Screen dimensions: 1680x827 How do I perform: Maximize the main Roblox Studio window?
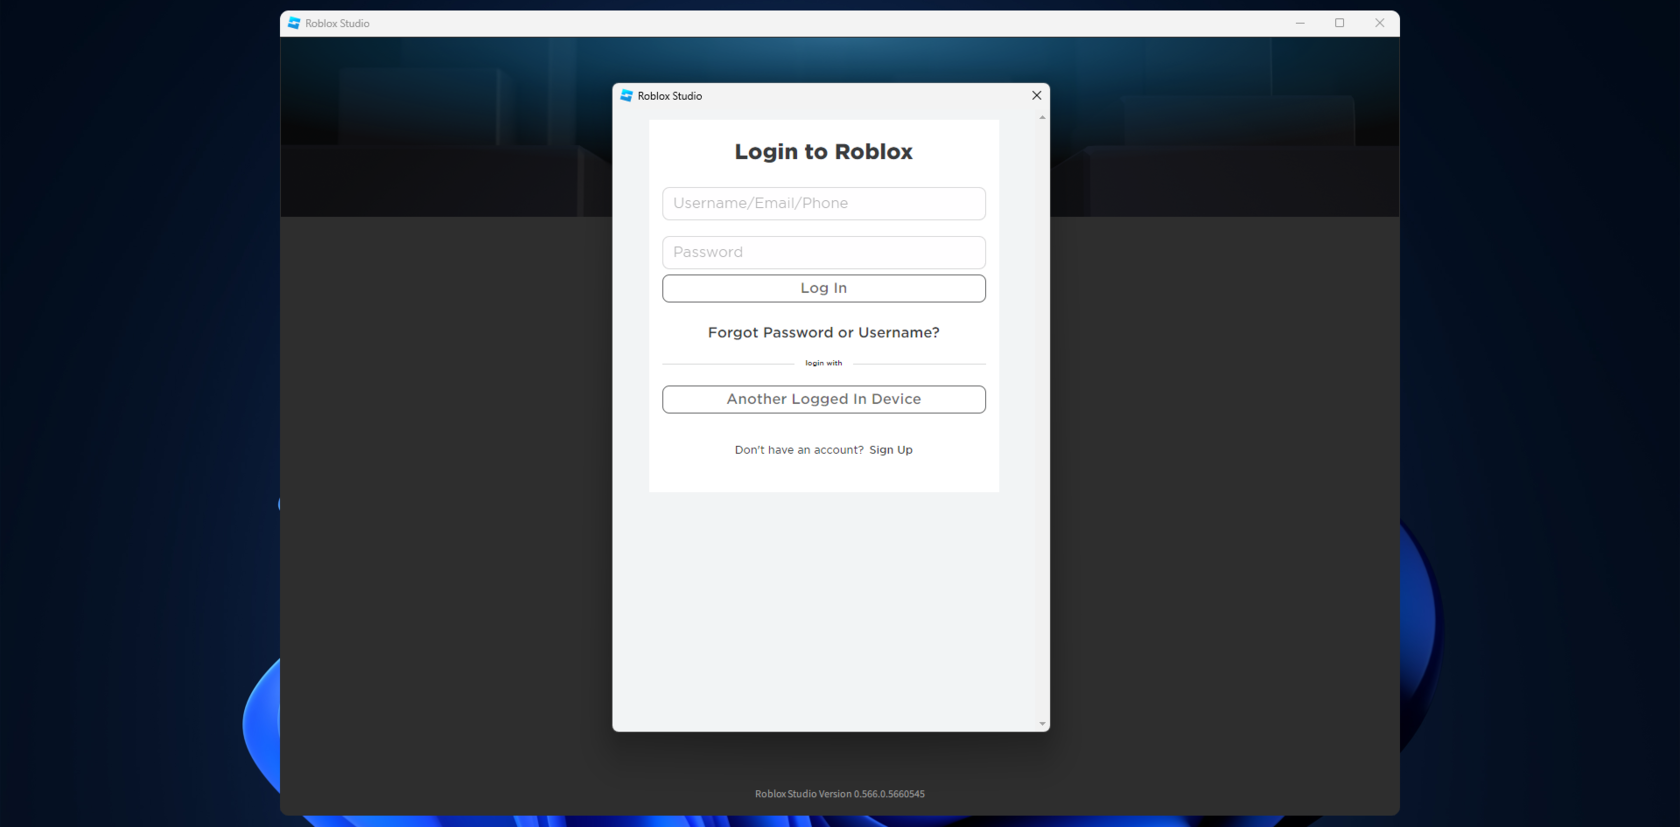point(1340,23)
